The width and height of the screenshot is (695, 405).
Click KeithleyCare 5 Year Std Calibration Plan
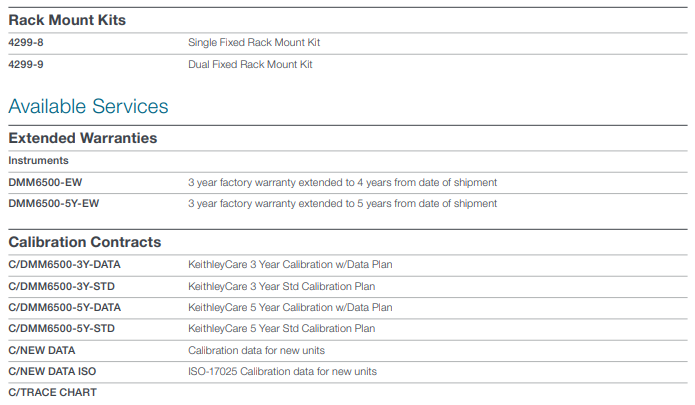[281, 328]
